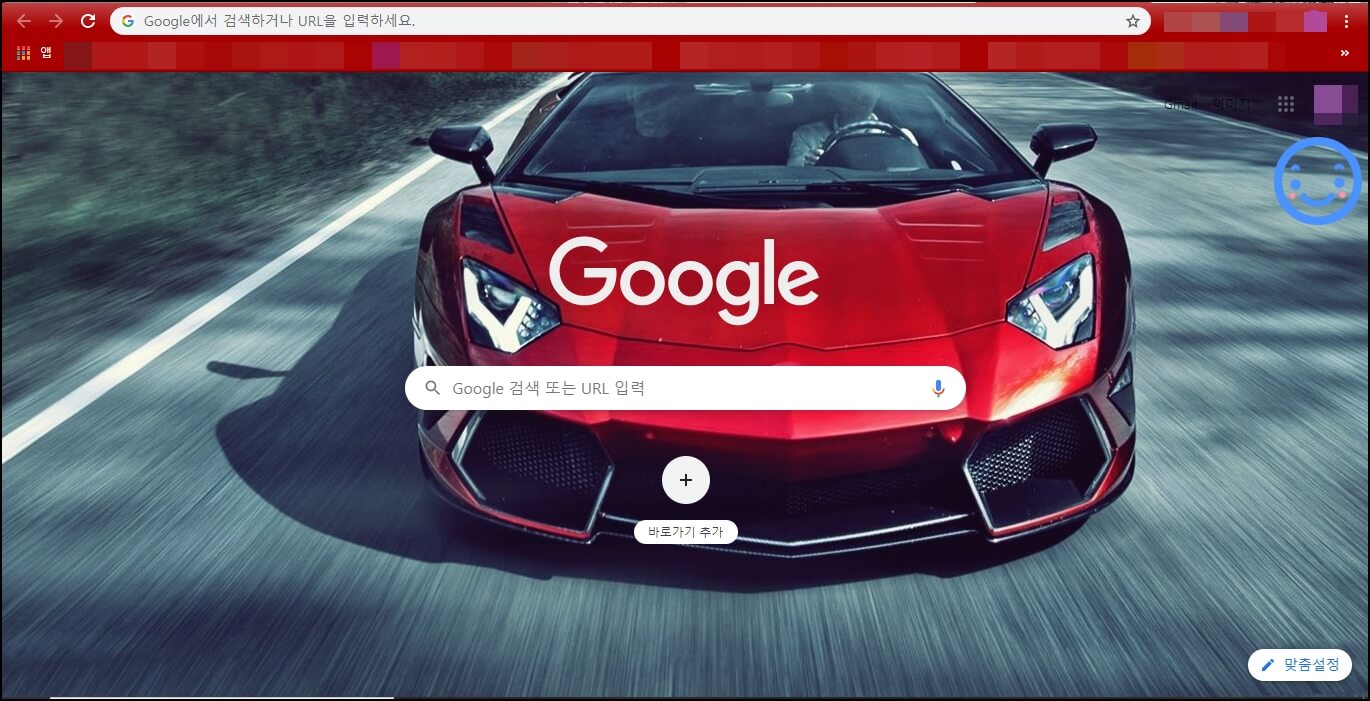The width and height of the screenshot is (1370, 701).
Task: Focus the address bar URL field
Action: [630, 21]
